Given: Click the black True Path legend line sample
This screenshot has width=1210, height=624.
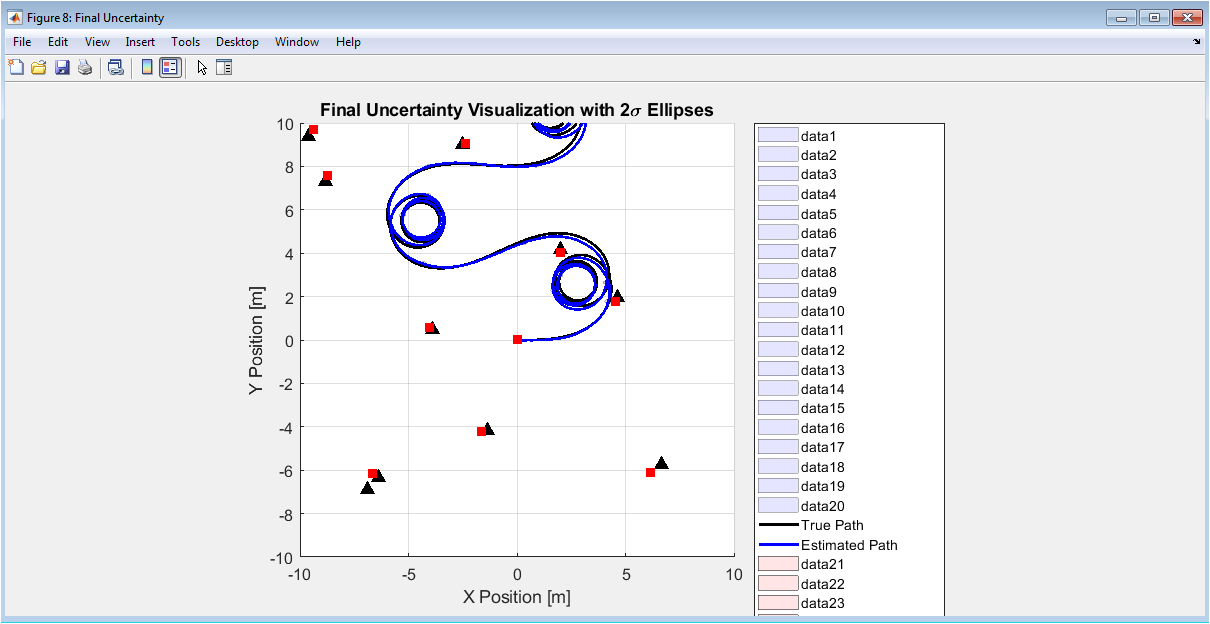Looking at the screenshot, I should click(778, 525).
